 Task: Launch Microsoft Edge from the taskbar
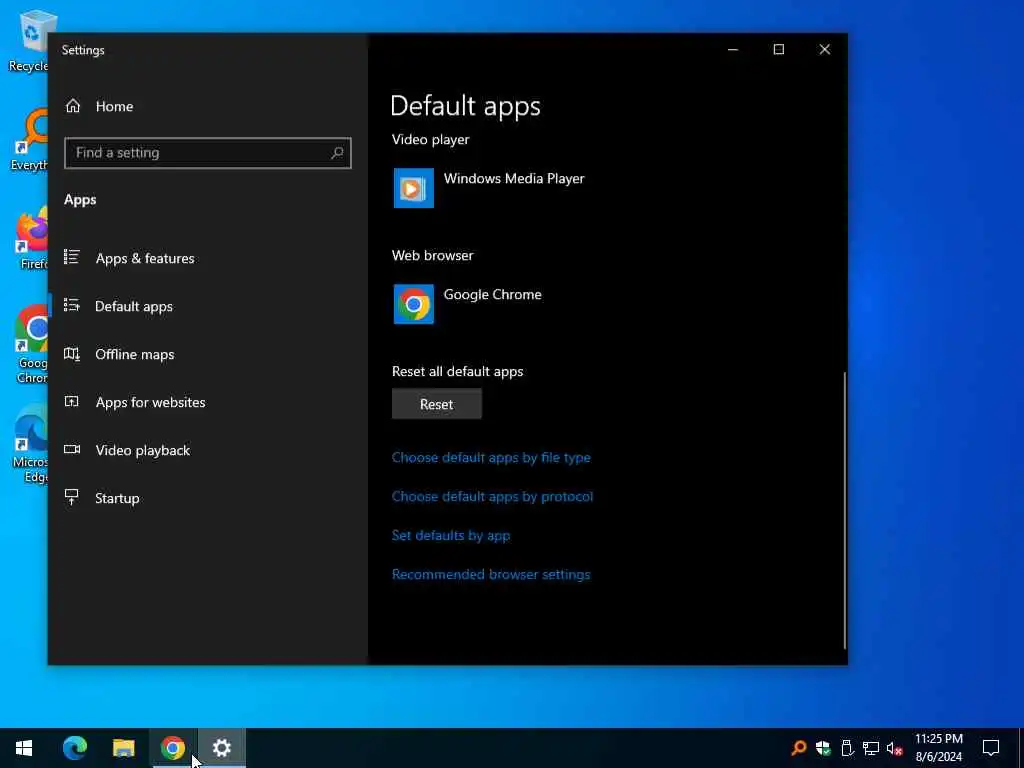point(74,748)
